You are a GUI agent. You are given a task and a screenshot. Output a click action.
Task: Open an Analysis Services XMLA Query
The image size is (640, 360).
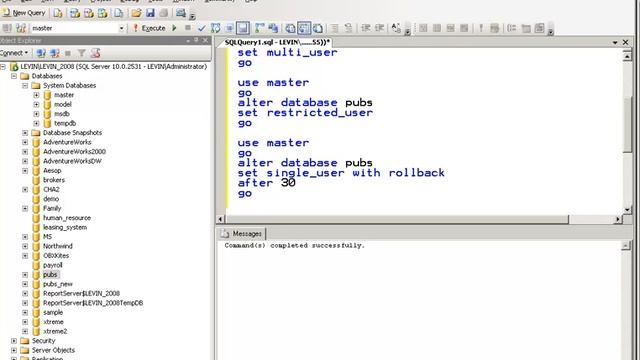coord(102,13)
